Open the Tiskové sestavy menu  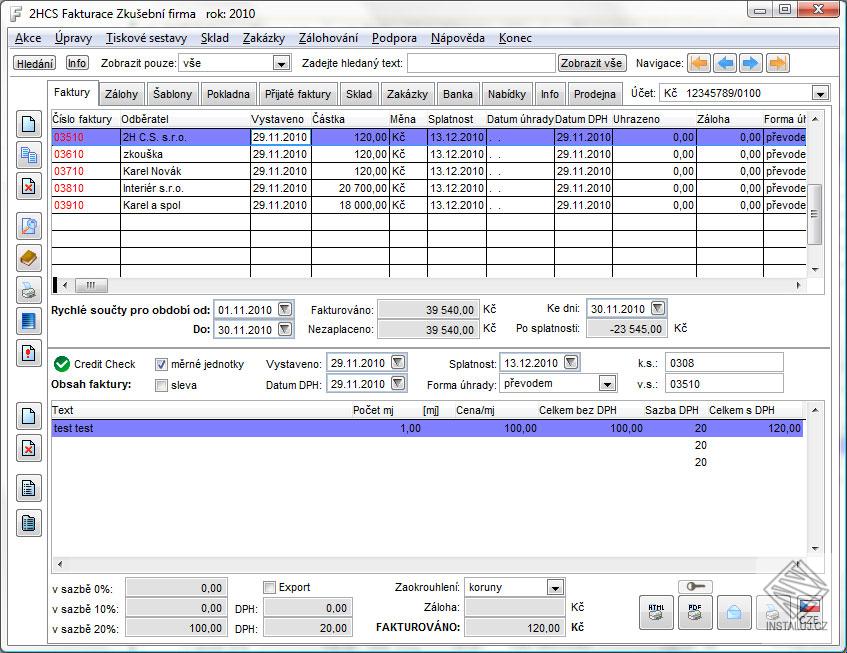point(146,38)
